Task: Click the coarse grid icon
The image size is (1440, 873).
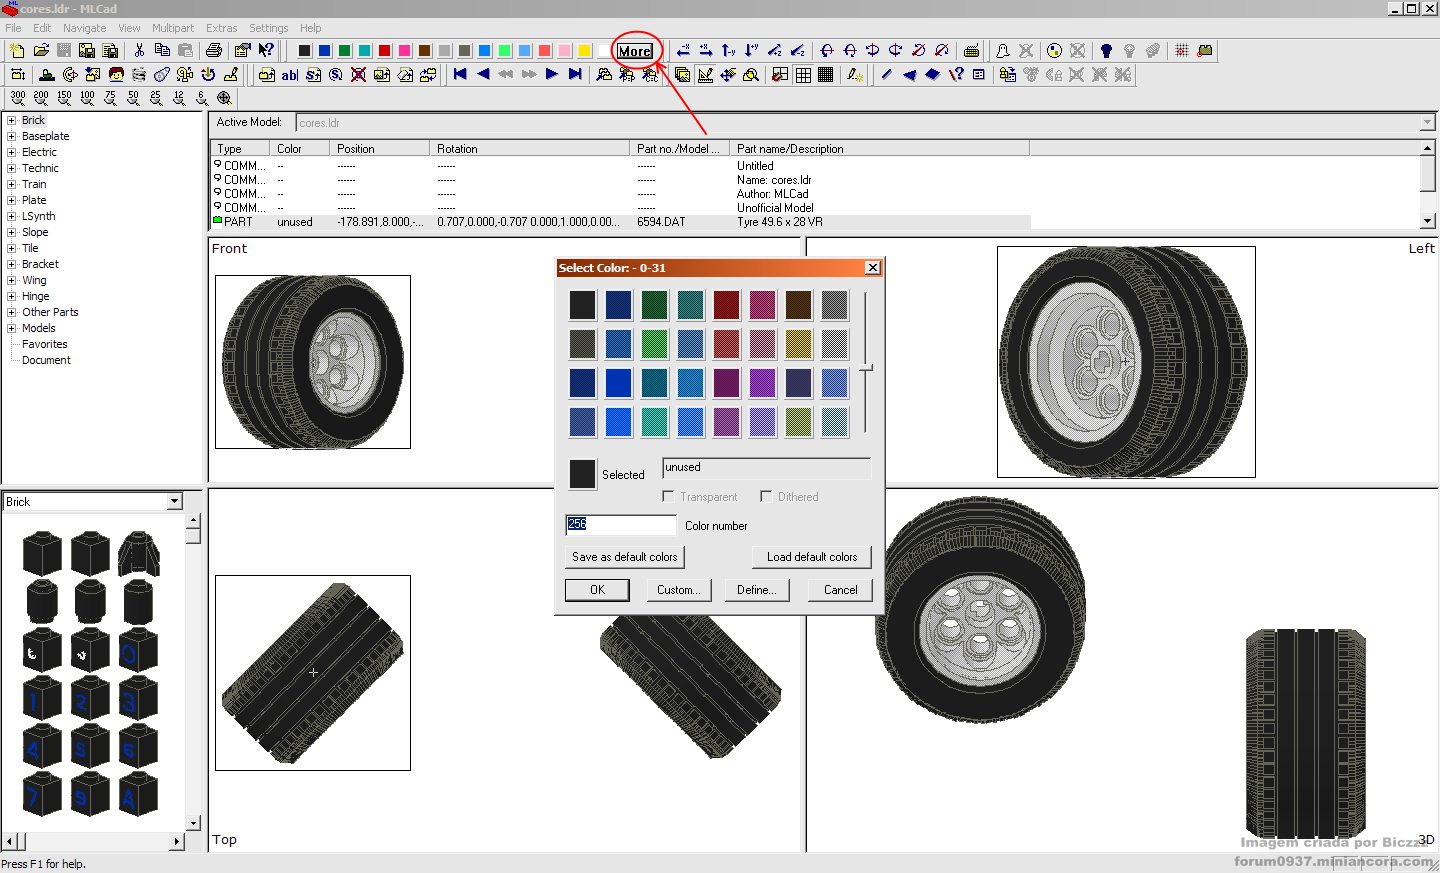Action: pos(803,74)
